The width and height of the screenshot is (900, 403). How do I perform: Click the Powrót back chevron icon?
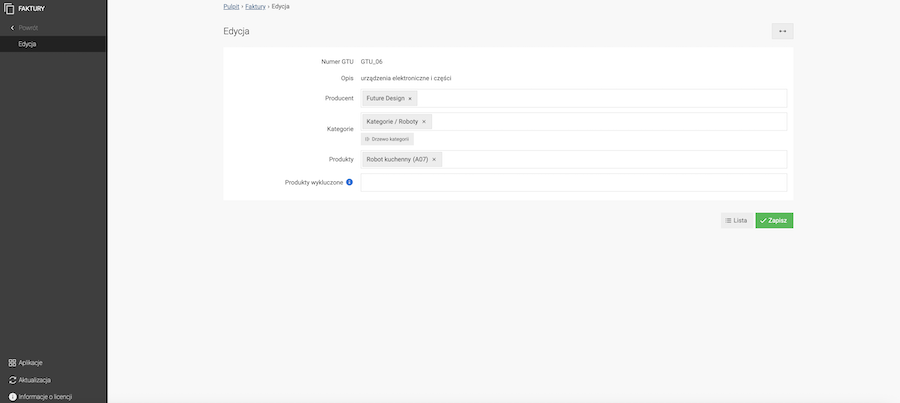11,28
